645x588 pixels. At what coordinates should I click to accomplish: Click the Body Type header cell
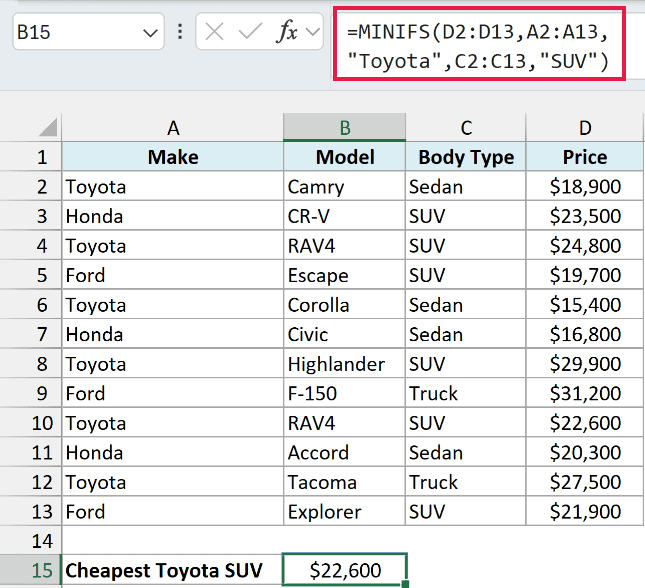click(x=466, y=157)
